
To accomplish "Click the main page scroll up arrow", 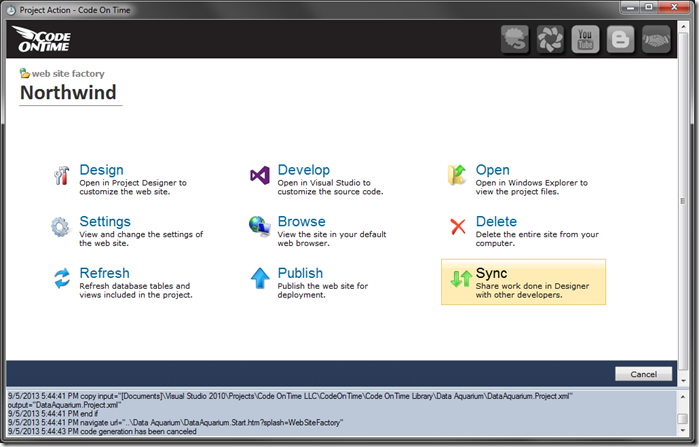I will (683, 26).
